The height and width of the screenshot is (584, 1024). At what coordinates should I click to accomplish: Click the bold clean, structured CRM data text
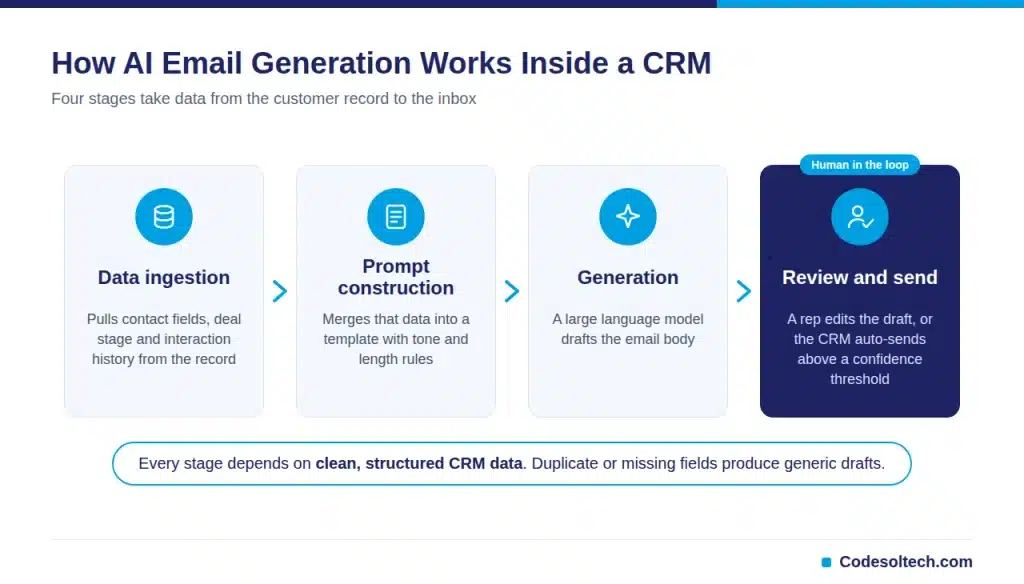coord(419,464)
